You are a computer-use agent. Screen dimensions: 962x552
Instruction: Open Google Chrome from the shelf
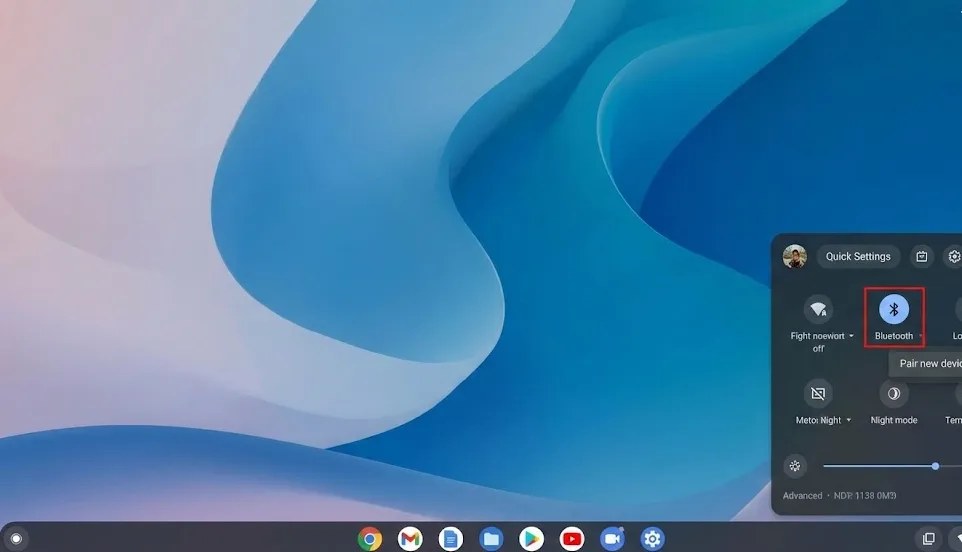point(370,539)
